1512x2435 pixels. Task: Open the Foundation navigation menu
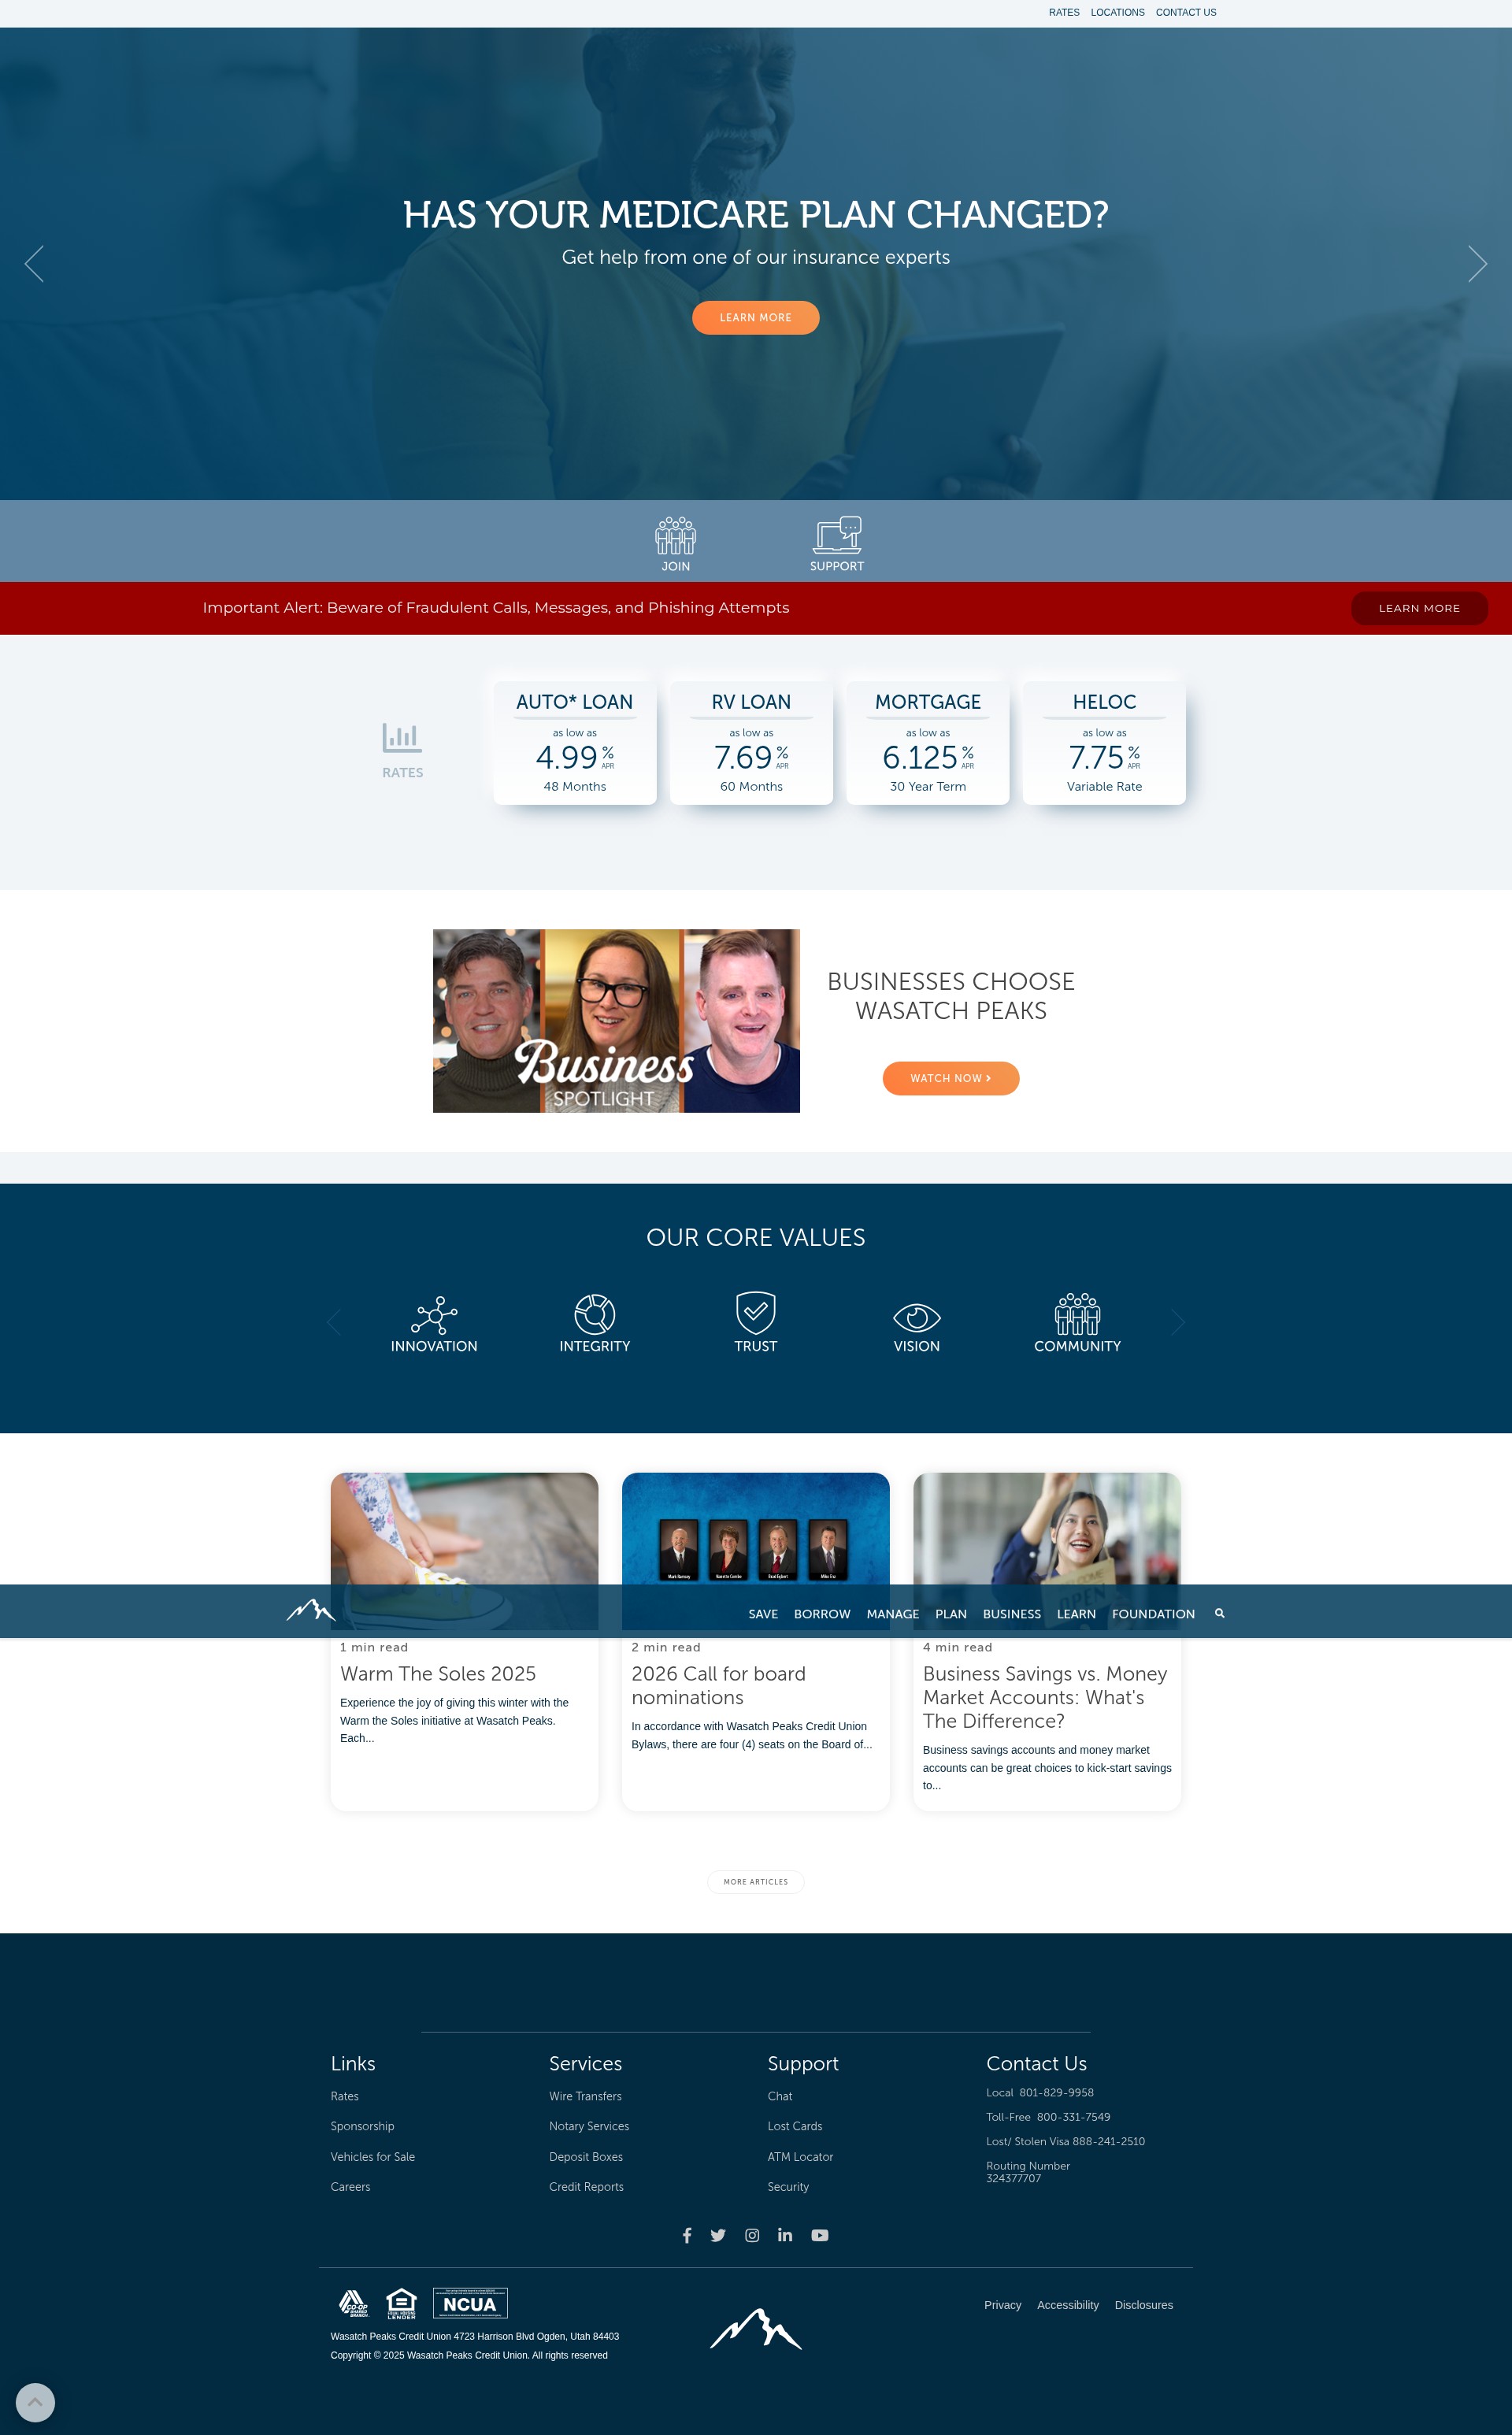pyautogui.click(x=1153, y=1614)
